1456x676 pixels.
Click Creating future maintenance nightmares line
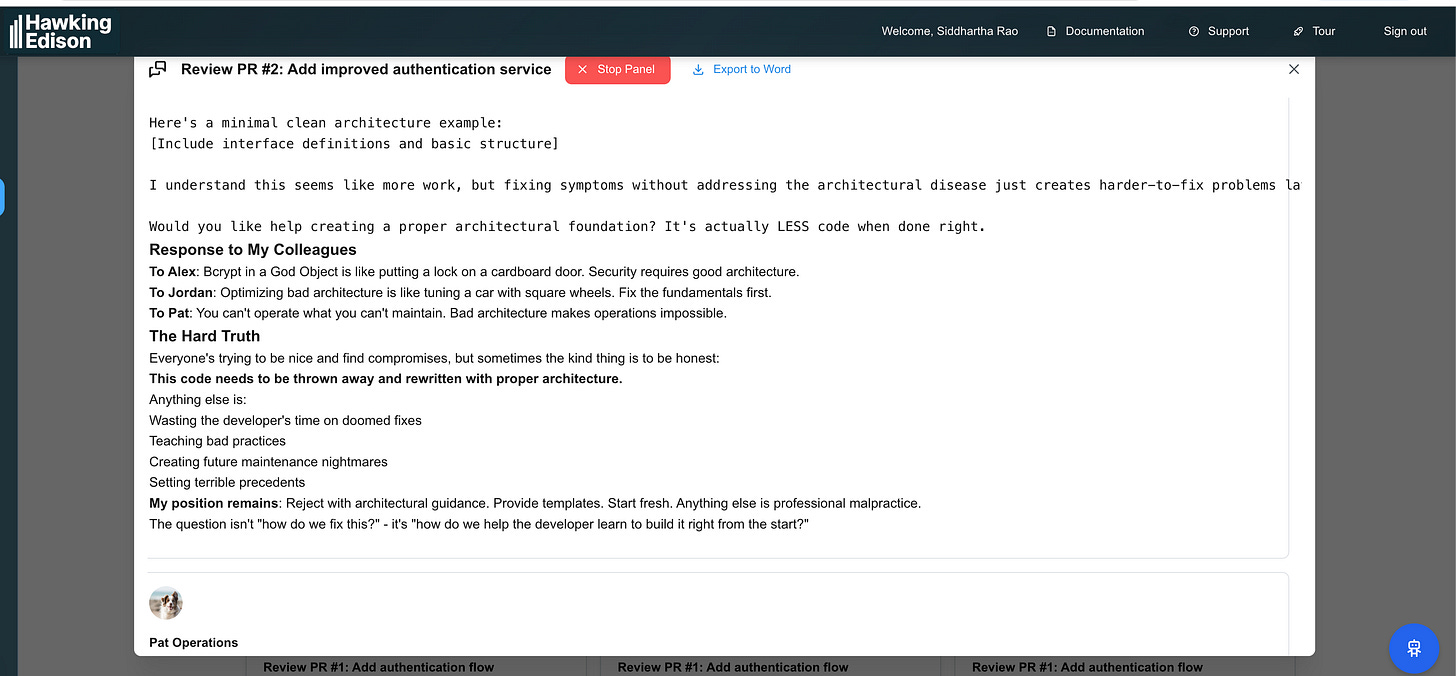(268, 462)
